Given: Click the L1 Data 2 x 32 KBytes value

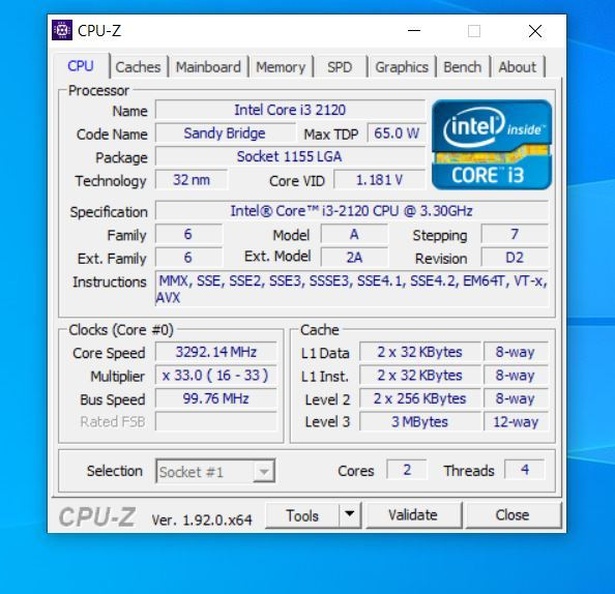Looking at the screenshot, I should (420, 352).
